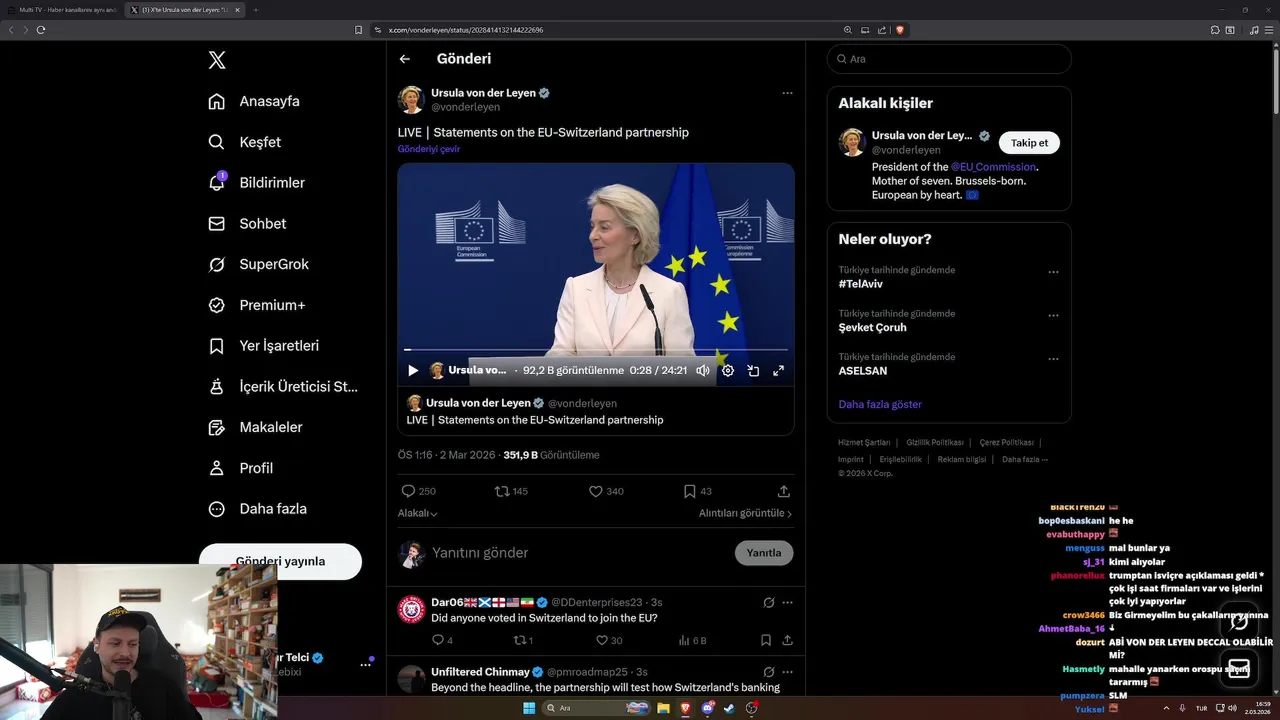Screen dimensions: 1280x720
Task: Open account switcher dots near Telci
Action: [366, 664]
